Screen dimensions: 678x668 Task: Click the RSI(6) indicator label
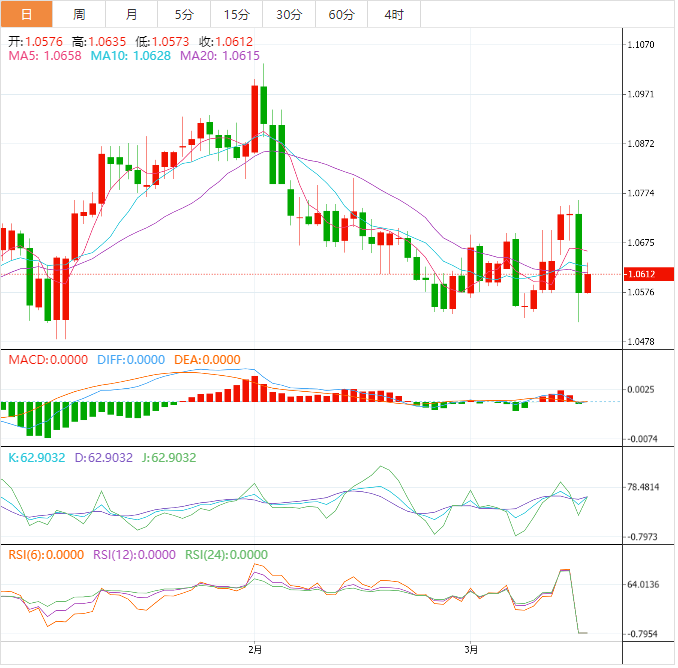click(44, 554)
